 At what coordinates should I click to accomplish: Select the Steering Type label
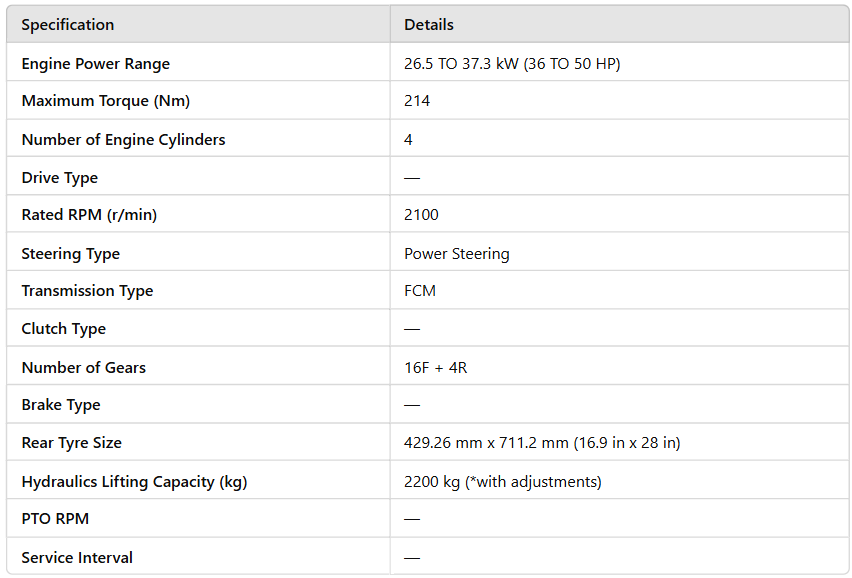coord(71,254)
